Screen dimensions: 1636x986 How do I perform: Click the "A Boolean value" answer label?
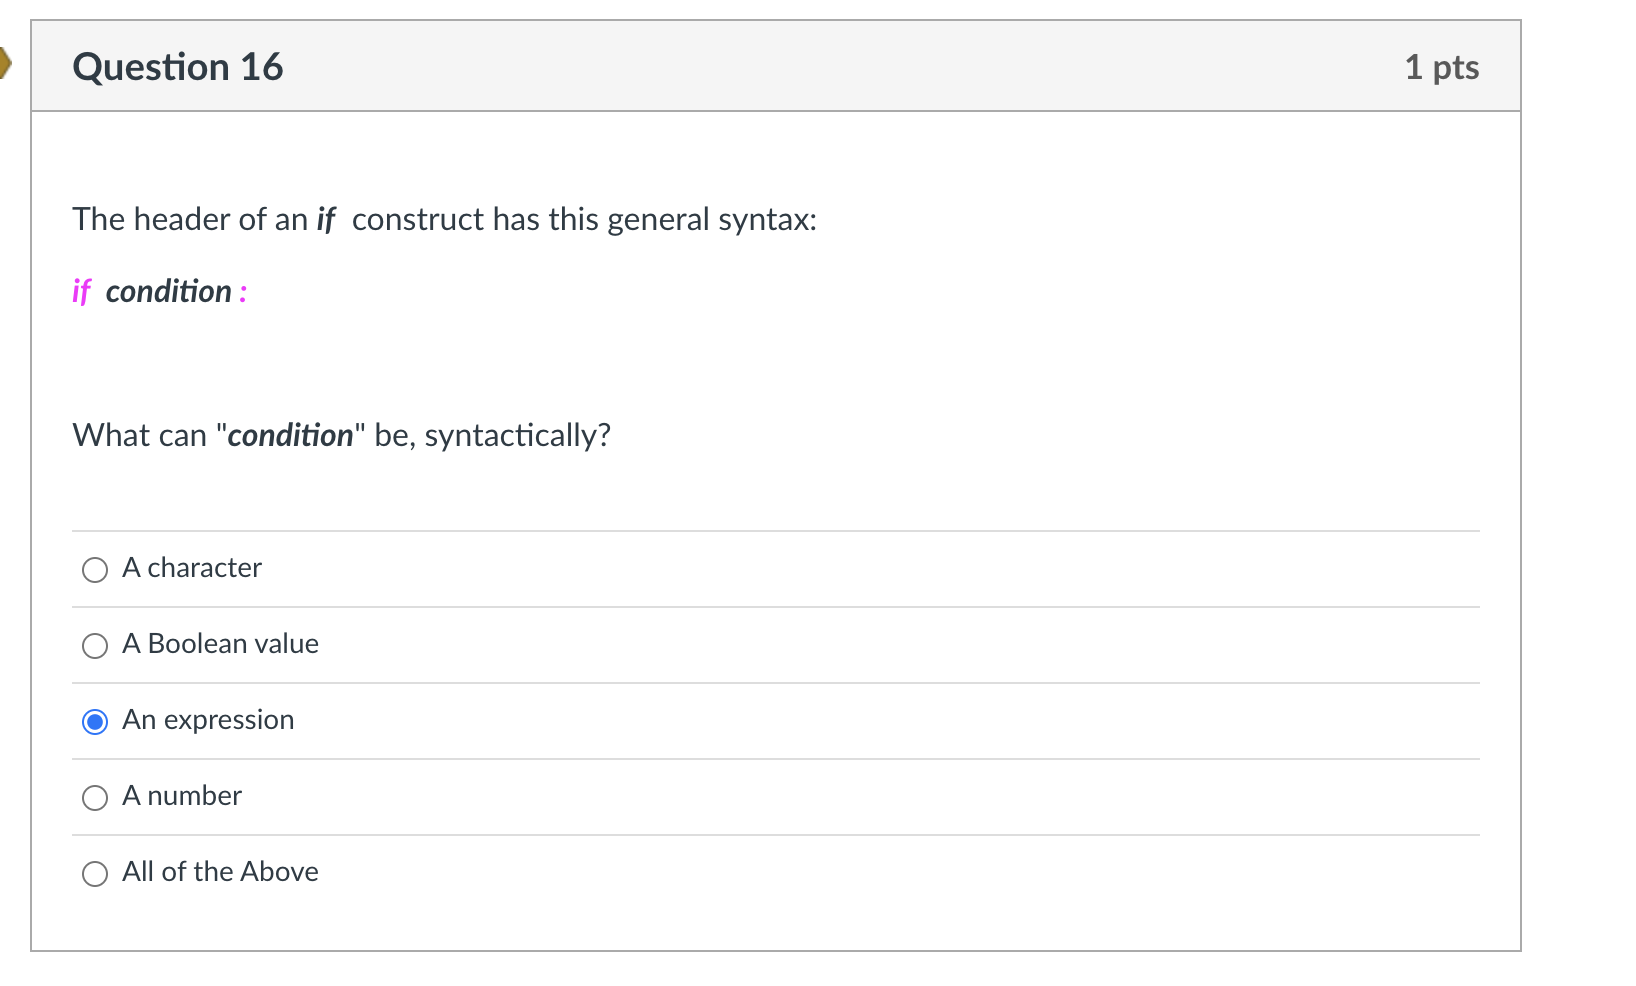(x=220, y=644)
